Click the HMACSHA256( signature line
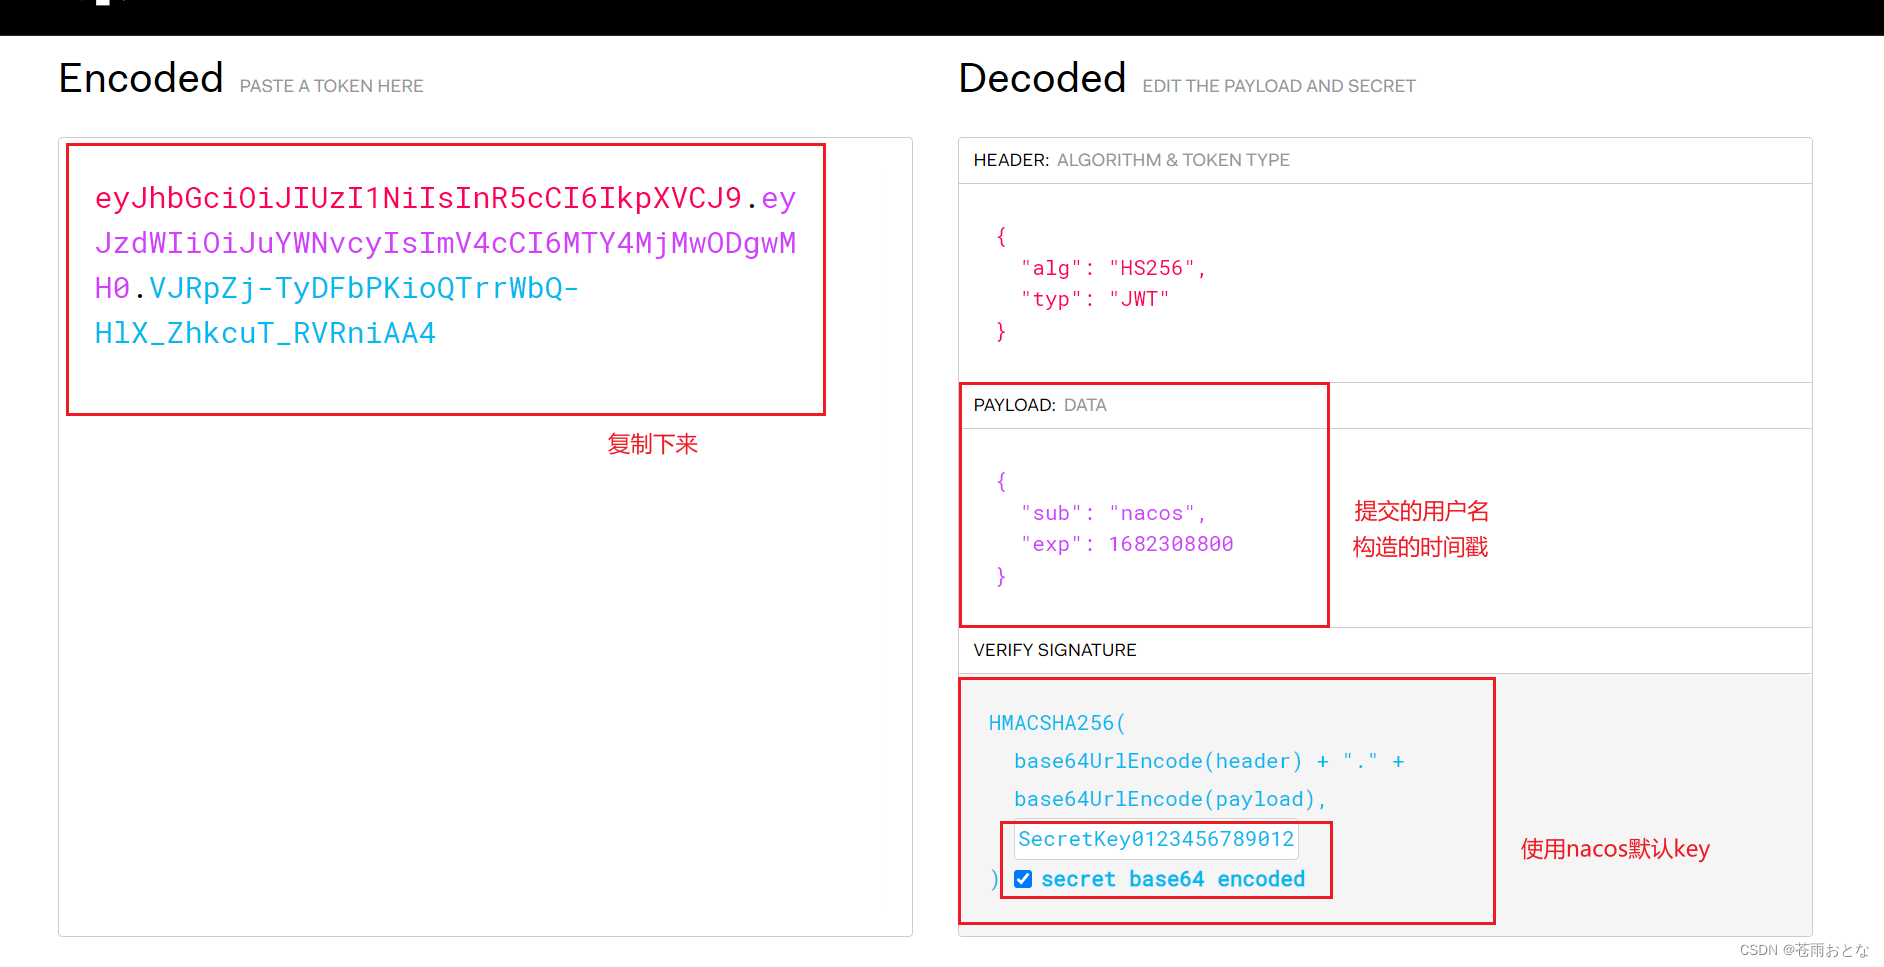The width and height of the screenshot is (1884, 967). [x=1057, y=723]
